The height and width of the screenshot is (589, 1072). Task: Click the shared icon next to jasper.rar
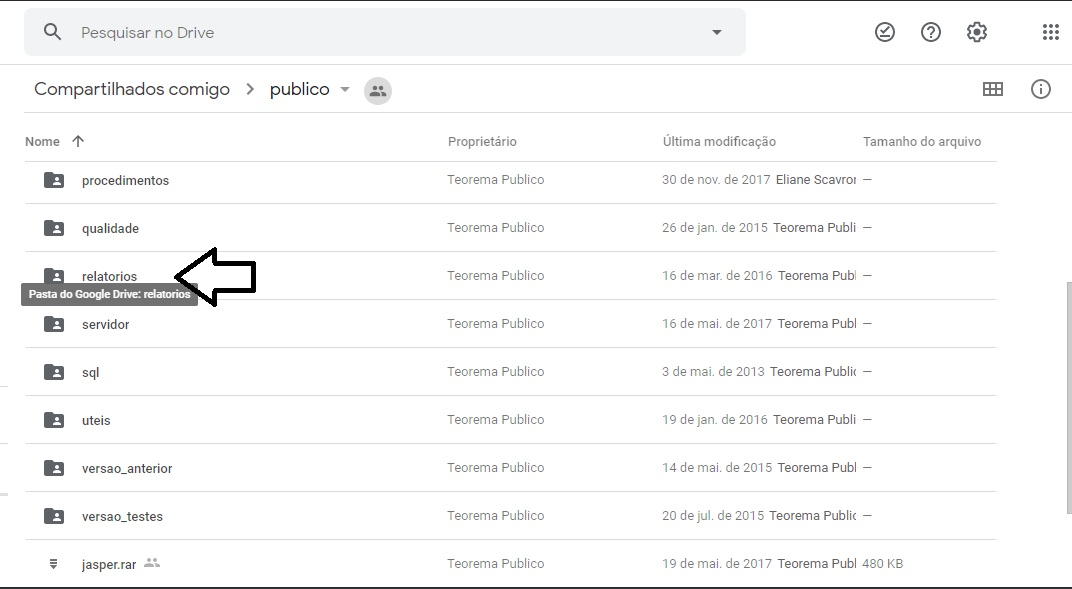point(152,563)
